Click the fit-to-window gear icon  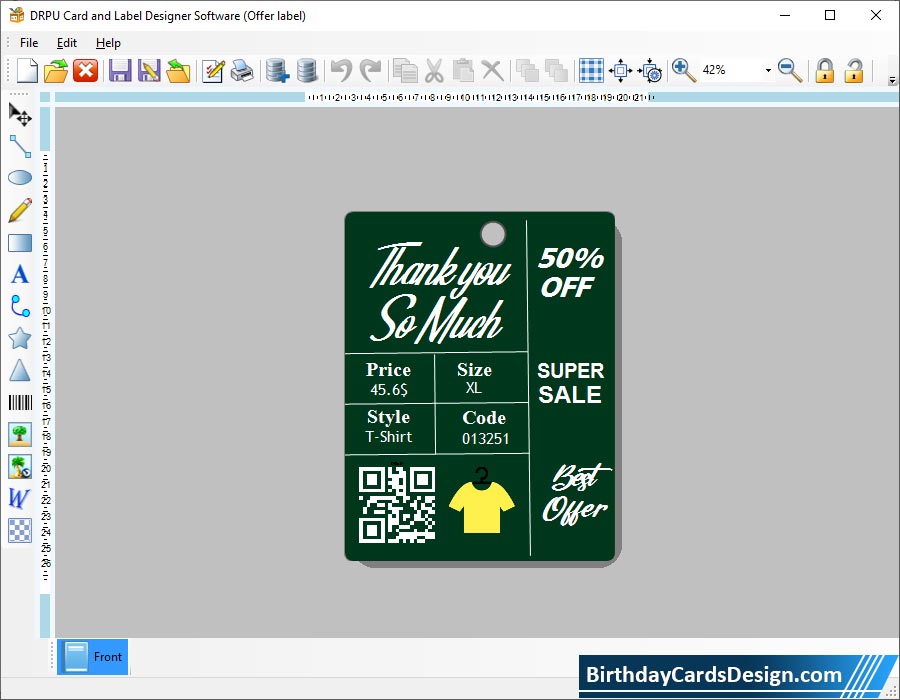click(650, 71)
